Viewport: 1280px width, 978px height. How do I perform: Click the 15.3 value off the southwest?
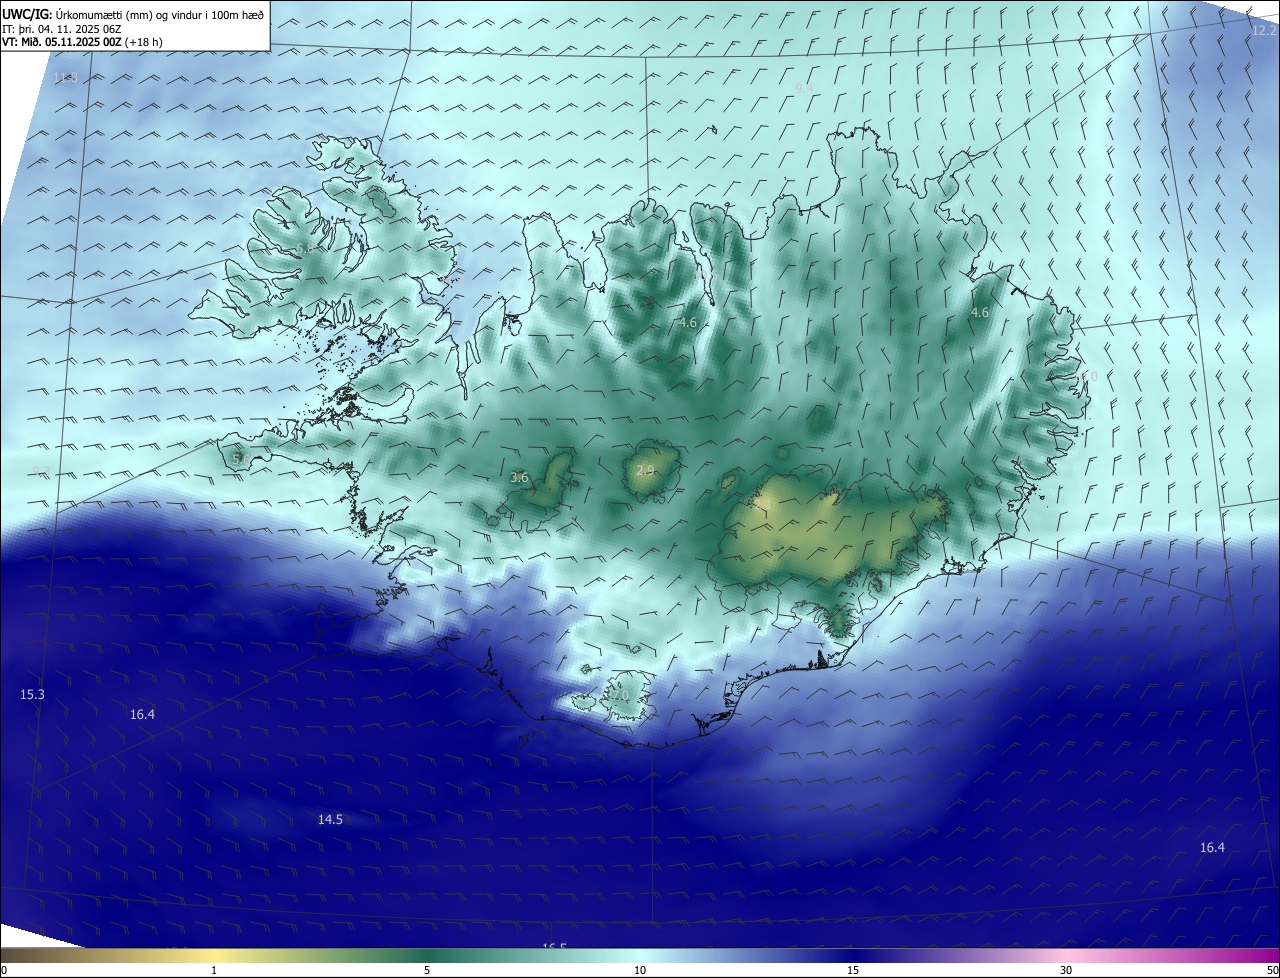[x=32, y=694]
